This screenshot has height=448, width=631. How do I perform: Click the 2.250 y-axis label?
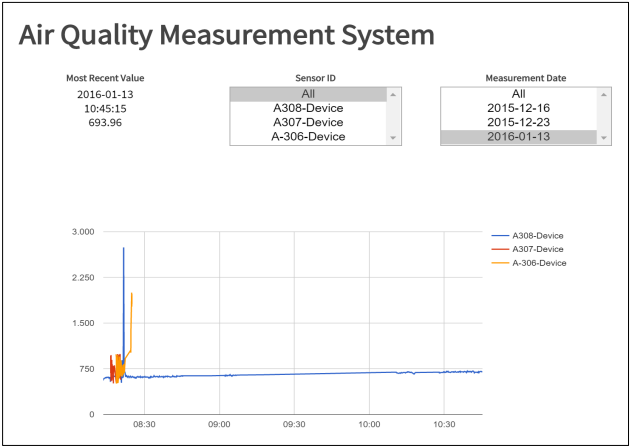[83, 278]
